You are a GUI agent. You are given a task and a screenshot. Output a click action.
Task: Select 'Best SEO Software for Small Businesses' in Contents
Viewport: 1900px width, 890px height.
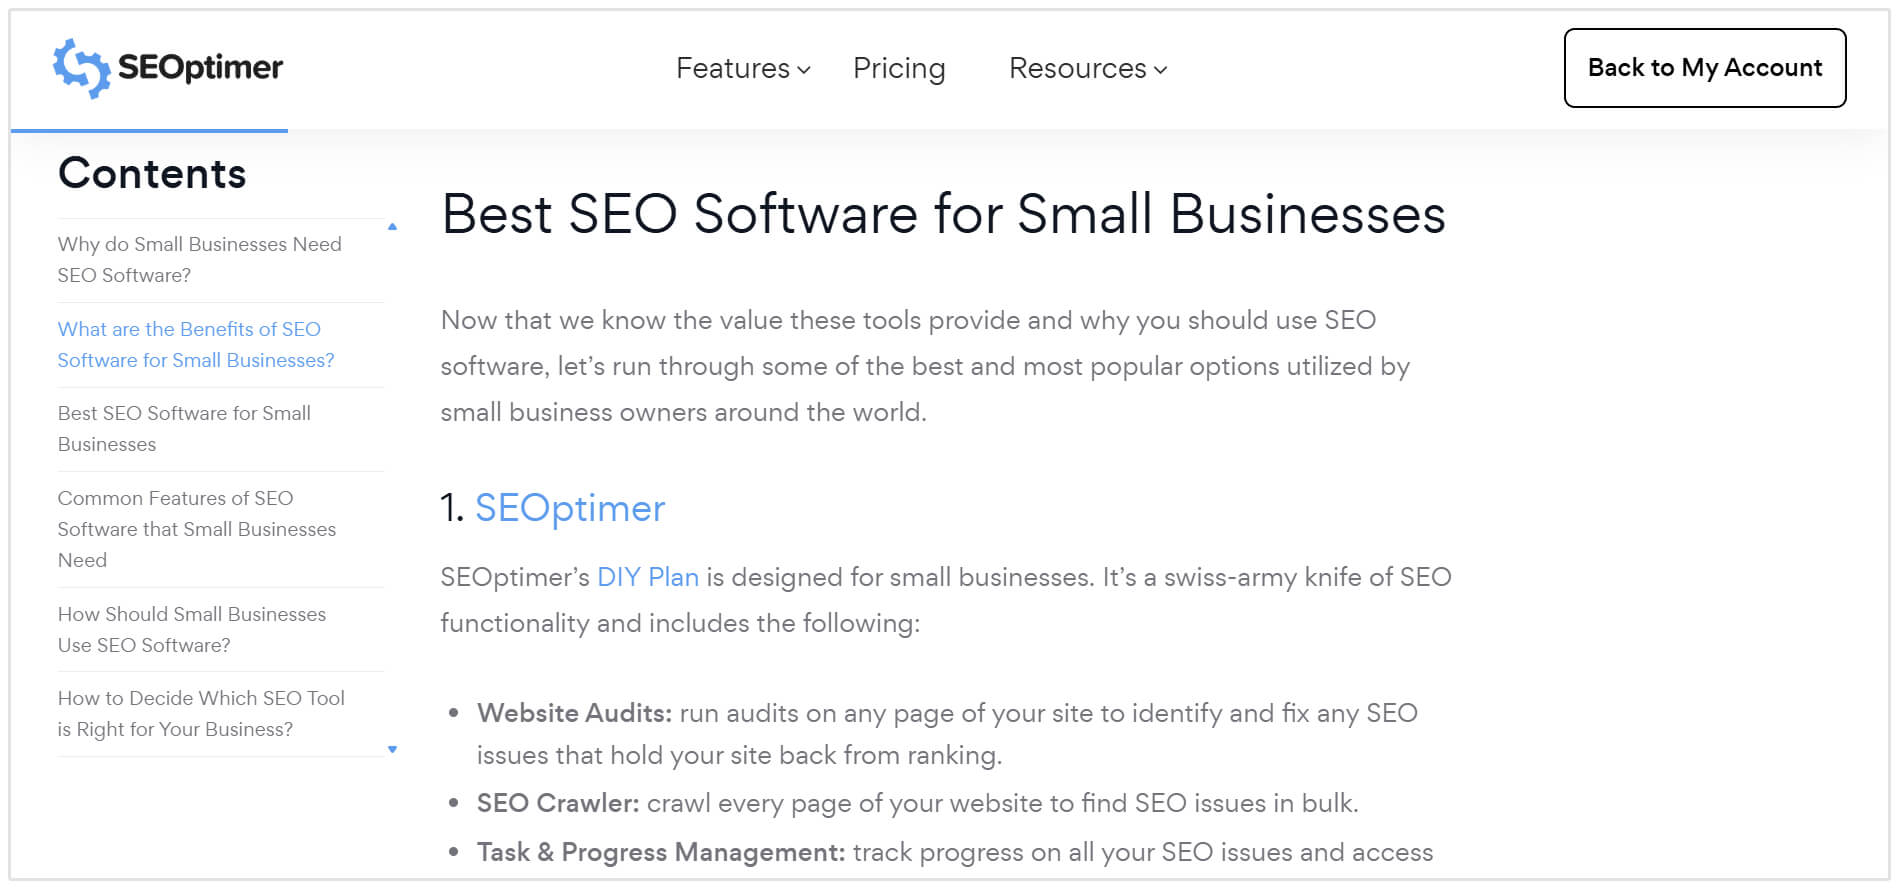point(184,428)
